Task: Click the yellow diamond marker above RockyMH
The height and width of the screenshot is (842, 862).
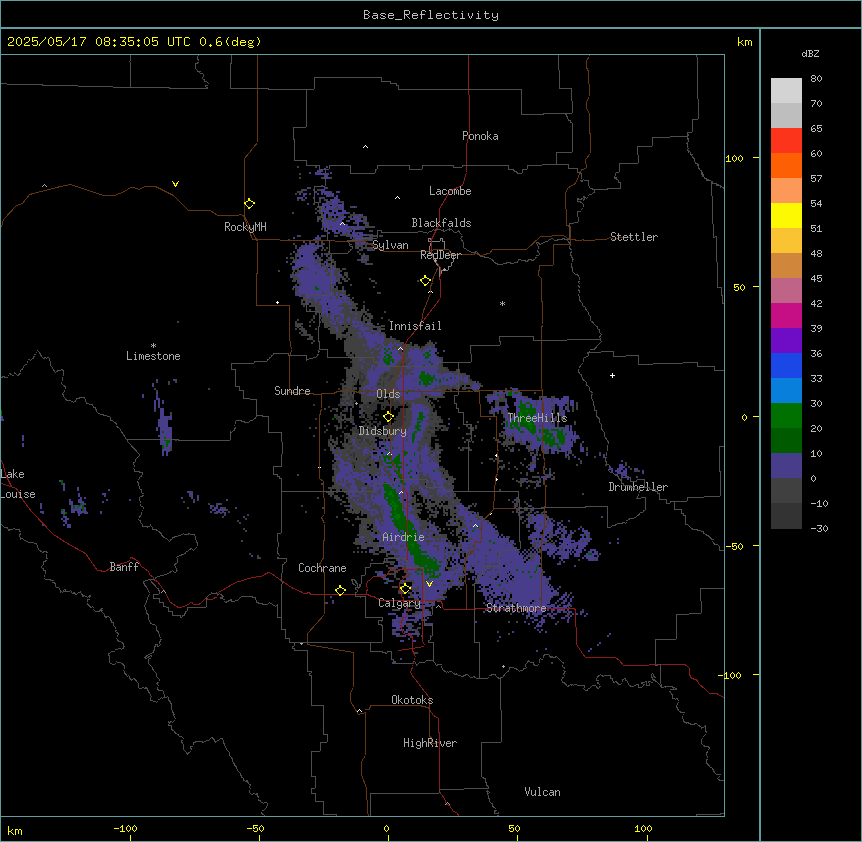Action: coord(249,203)
